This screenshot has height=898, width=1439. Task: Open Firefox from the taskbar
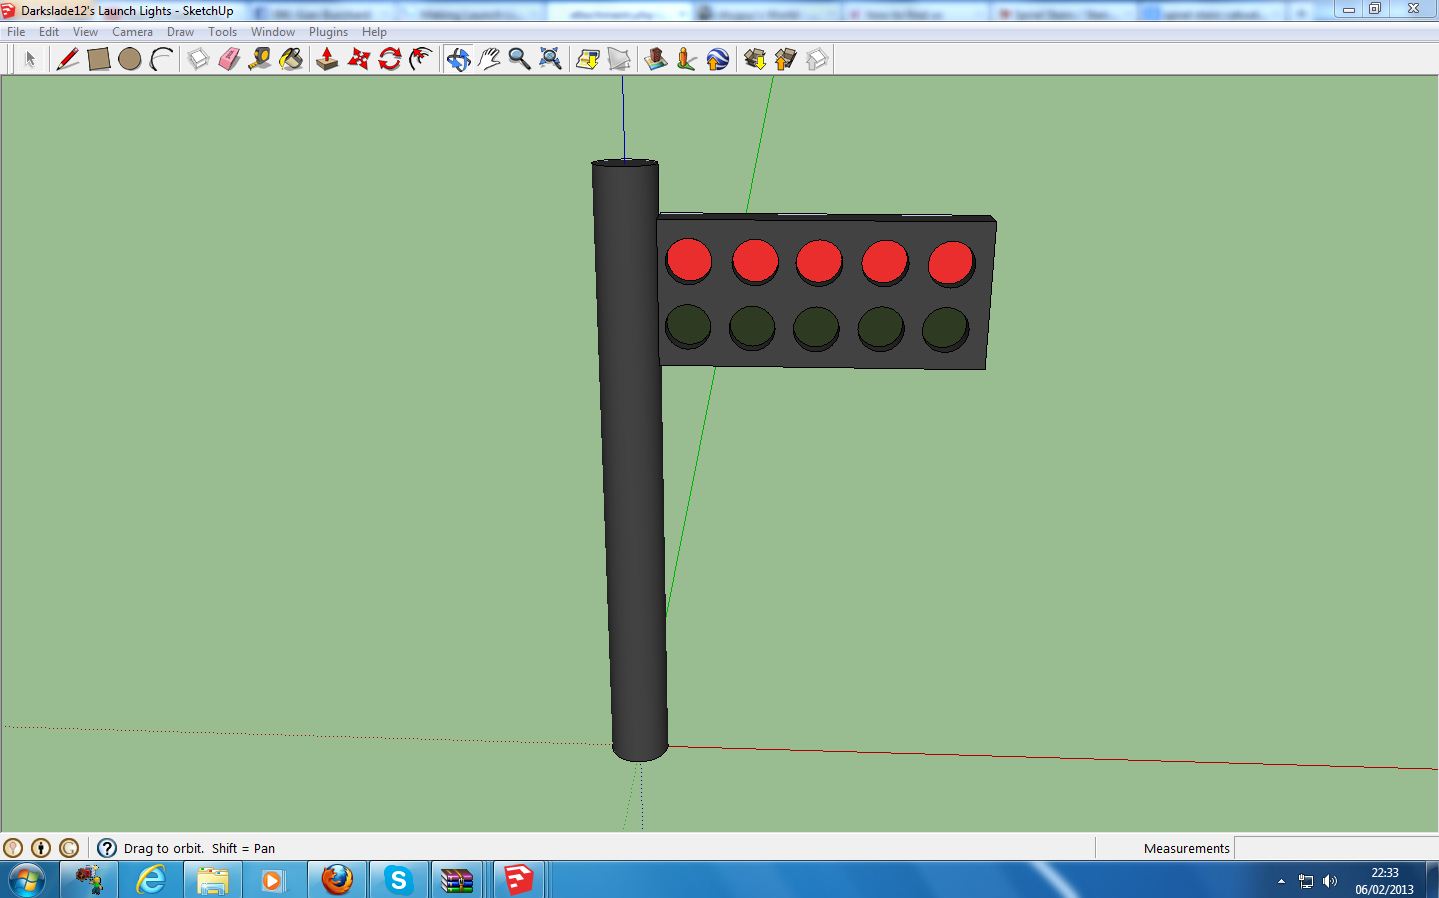coord(337,880)
